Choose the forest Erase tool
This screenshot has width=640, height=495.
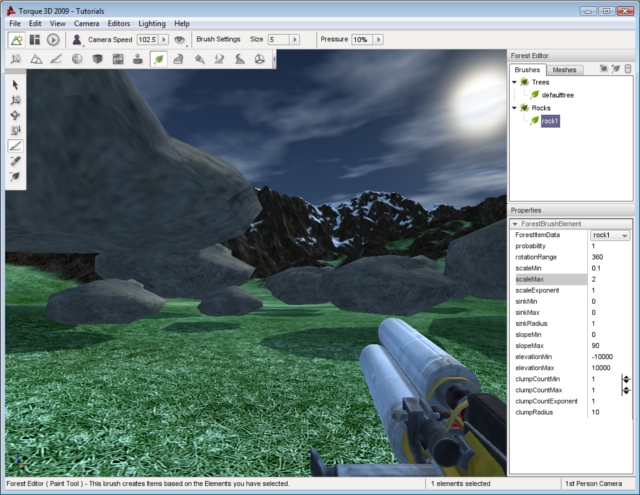(15, 160)
